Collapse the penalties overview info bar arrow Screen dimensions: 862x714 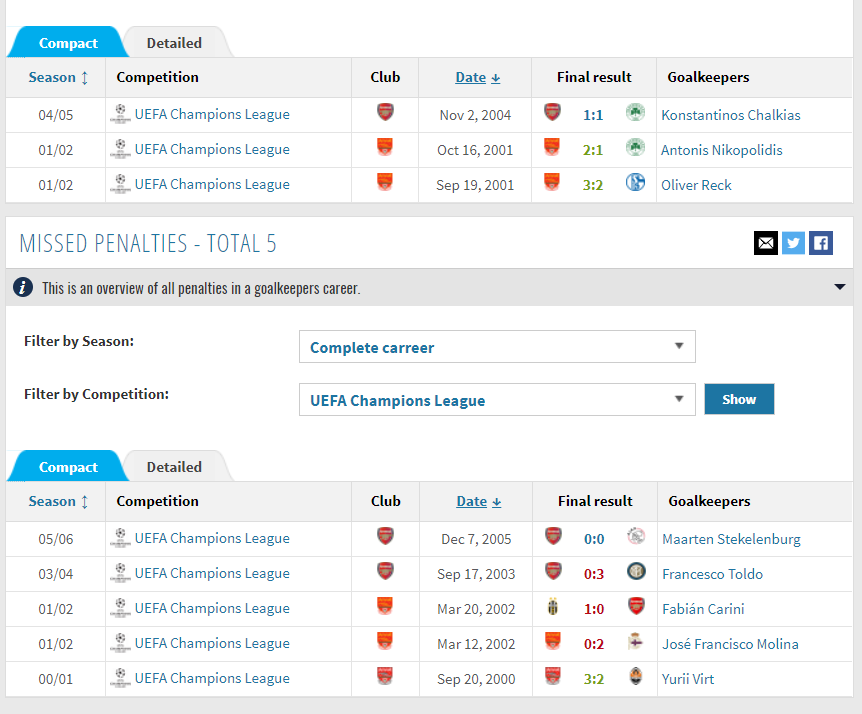[840, 288]
